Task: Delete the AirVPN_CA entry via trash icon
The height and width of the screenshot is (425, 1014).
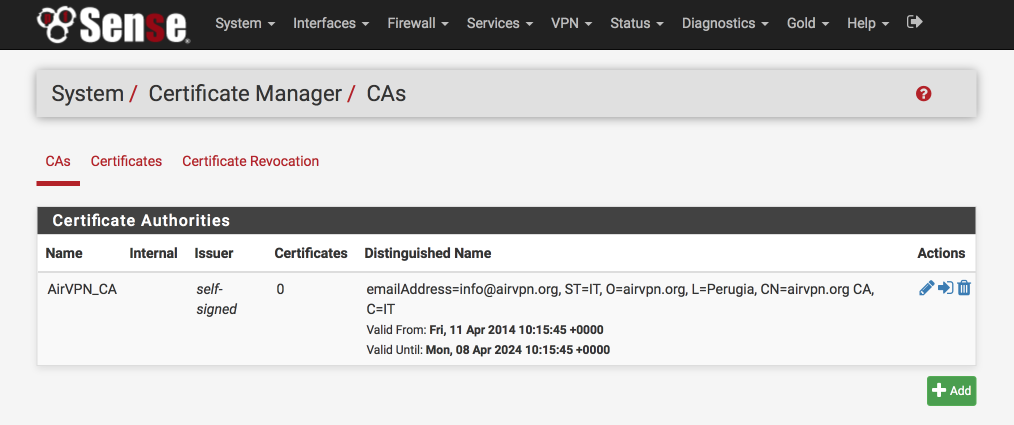Action: (x=964, y=288)
